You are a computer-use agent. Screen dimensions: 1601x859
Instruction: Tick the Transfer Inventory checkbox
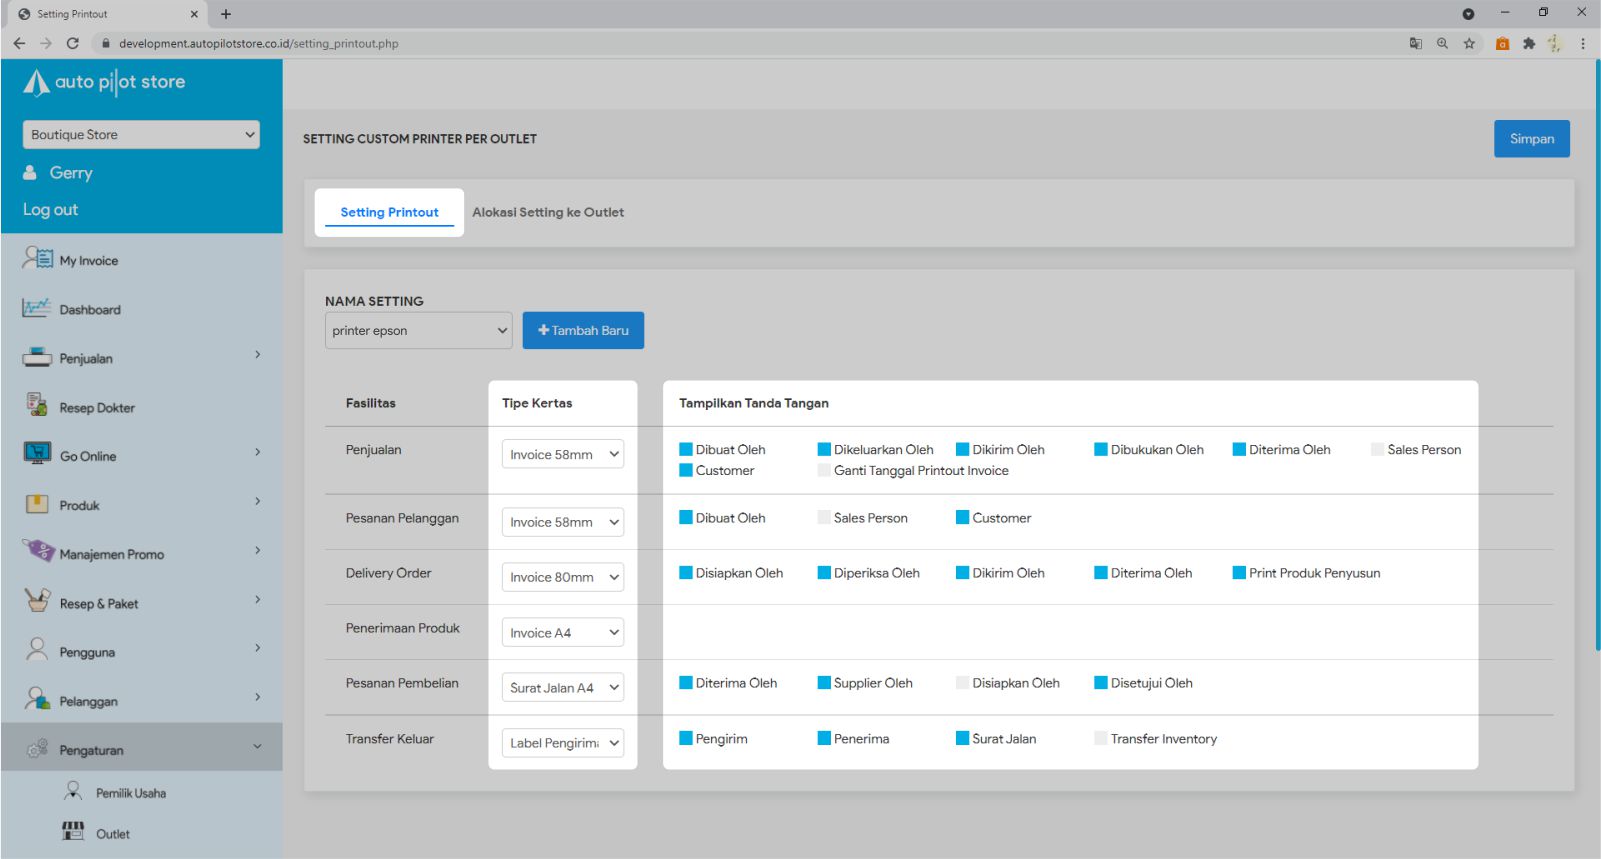[x=1101, y=739]
